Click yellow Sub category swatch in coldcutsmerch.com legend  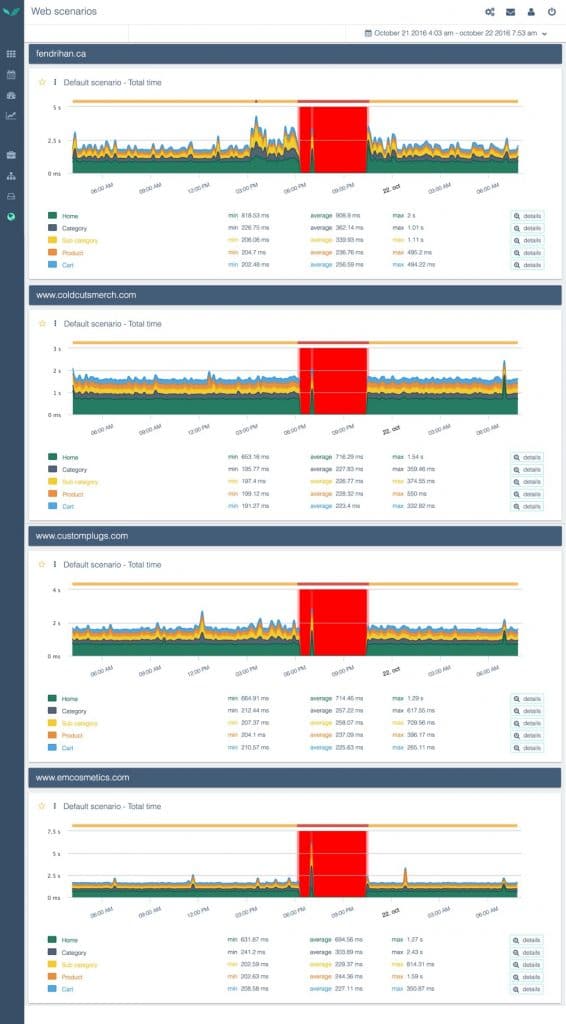52,481
